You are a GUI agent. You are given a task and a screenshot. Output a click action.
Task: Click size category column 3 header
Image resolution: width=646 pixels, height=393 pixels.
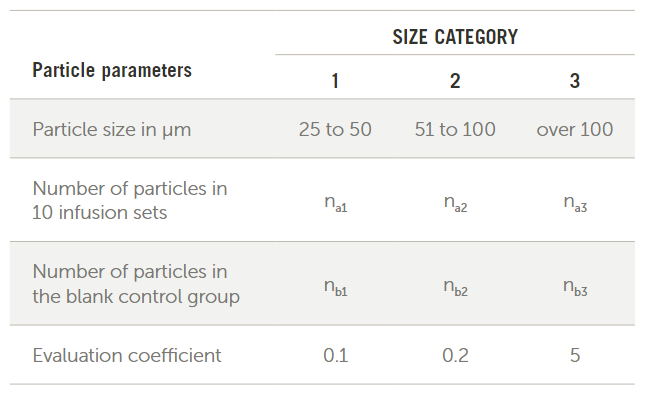point(575,81)
